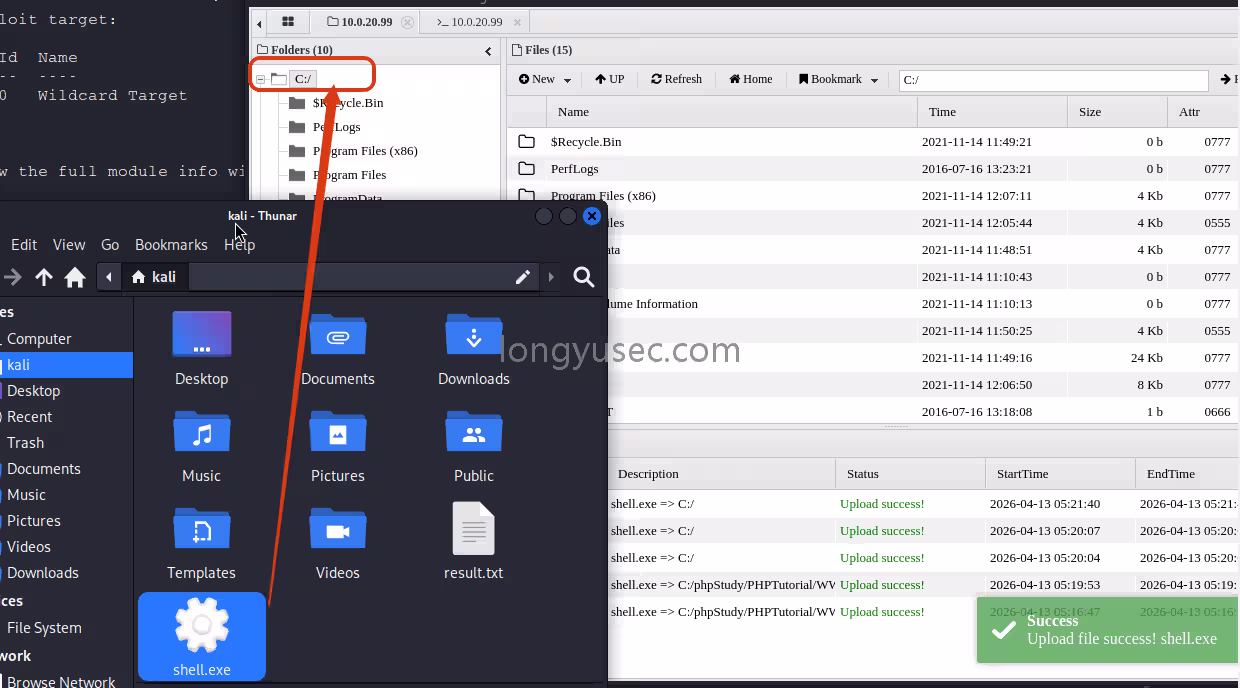Open the Music folder icon in Thunar's file view
Viewport: 1240px width, 688px height.
pos(202,431)
